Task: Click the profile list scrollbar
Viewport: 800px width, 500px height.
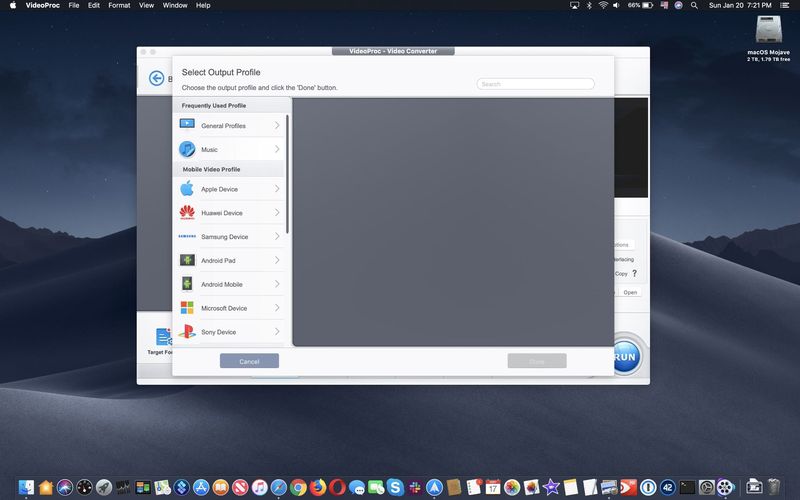Action: tap(287, 174)
